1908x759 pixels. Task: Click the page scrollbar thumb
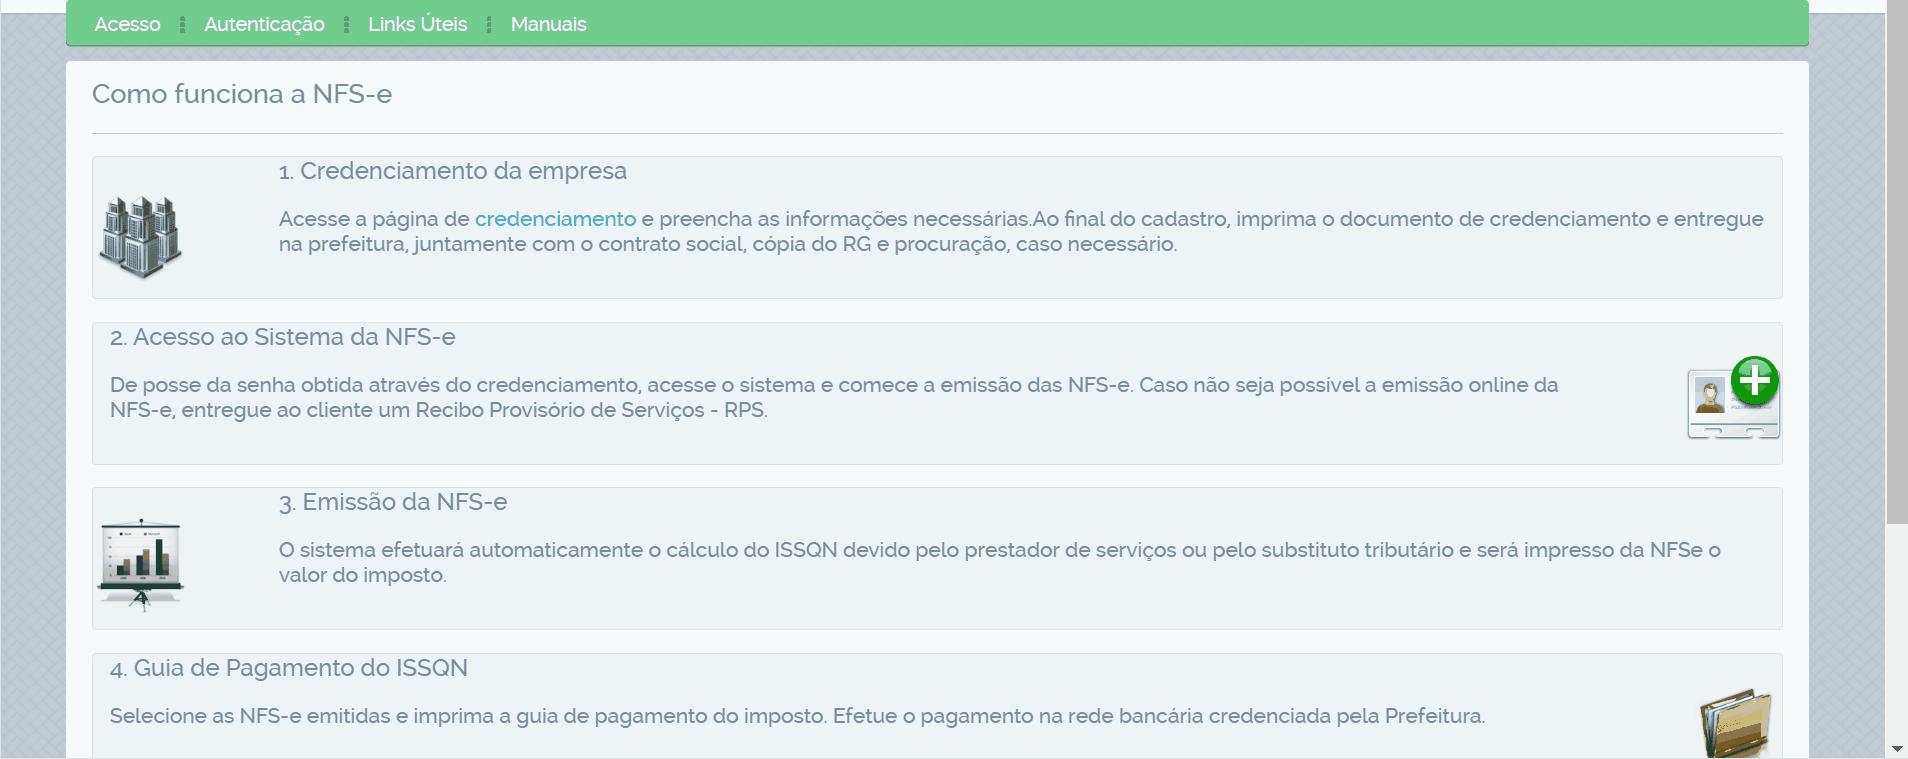pos(1897,262)
